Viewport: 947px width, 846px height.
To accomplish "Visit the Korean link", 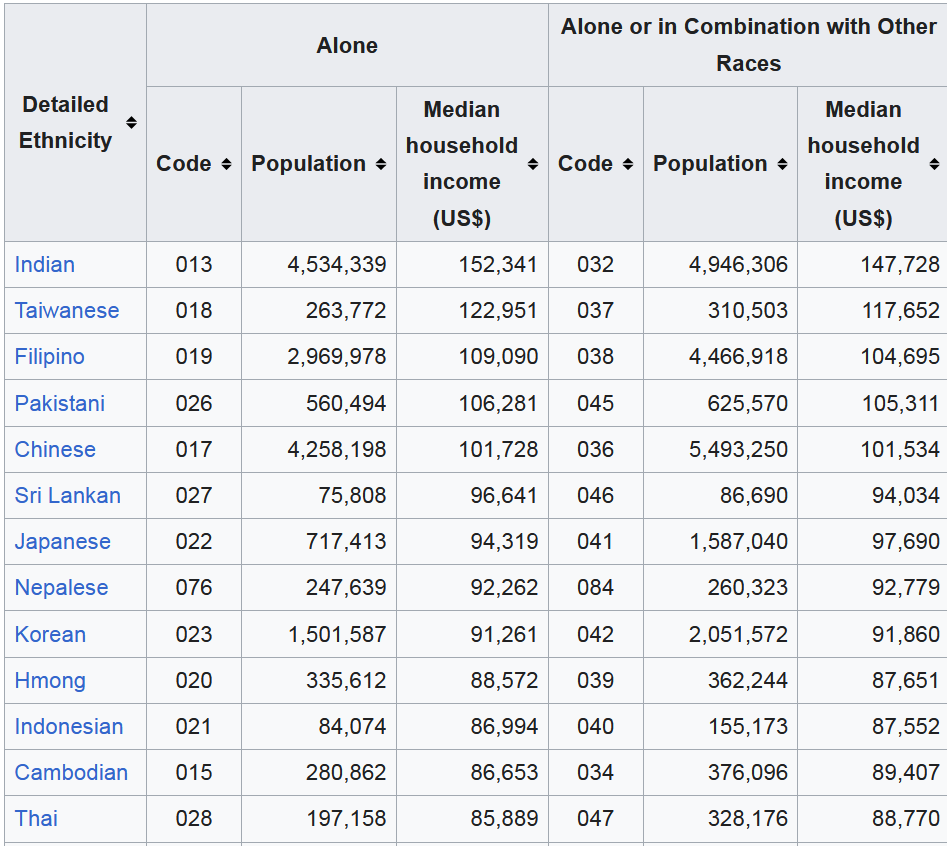I will tap(50, 634).
